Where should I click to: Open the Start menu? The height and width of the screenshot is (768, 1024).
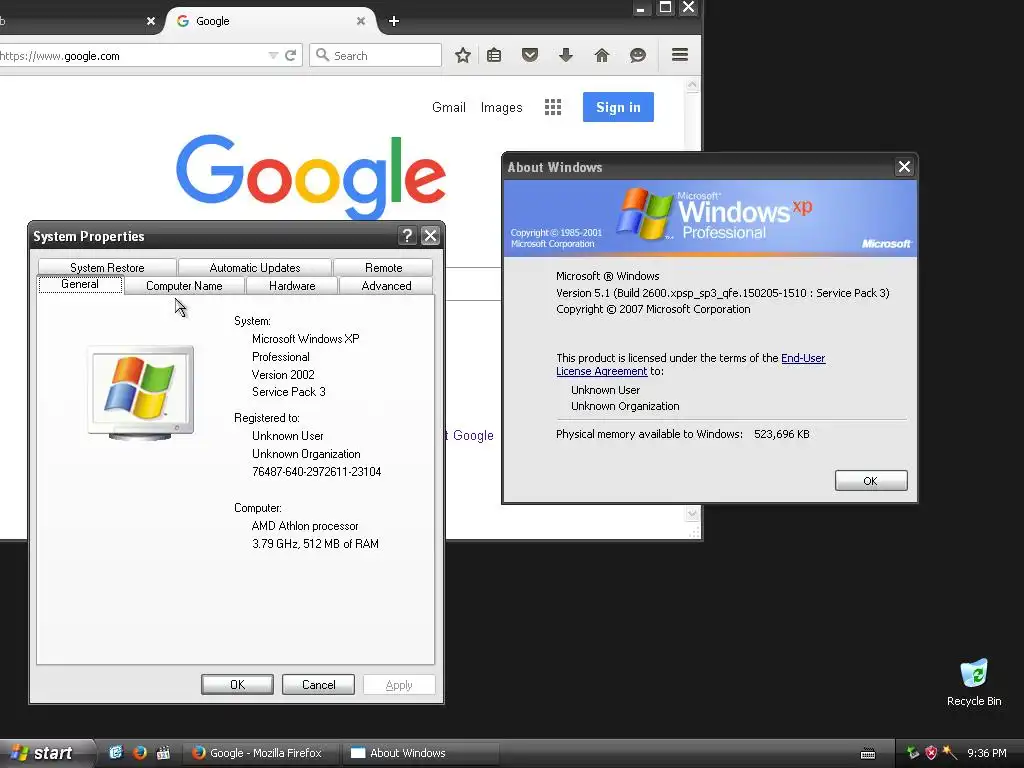pyautogui.click(x=47, y=753)
